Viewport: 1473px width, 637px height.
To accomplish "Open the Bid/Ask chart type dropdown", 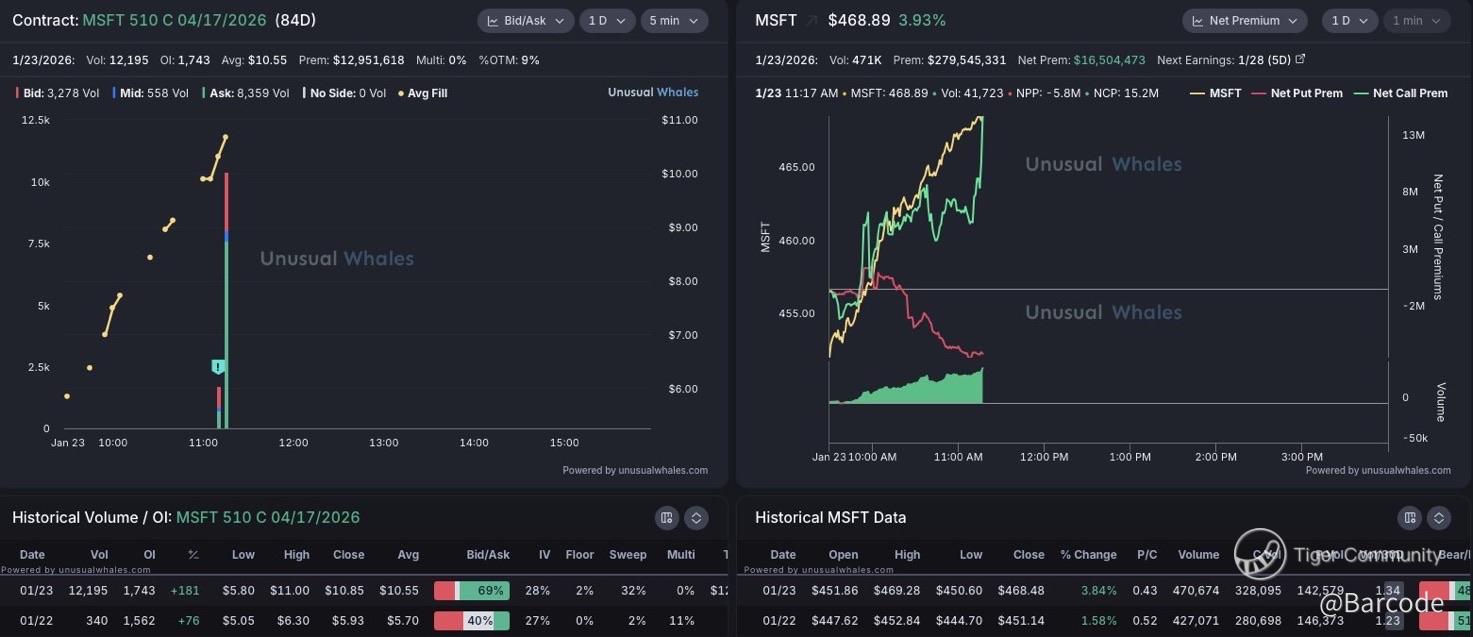I will tap(525, 20).
